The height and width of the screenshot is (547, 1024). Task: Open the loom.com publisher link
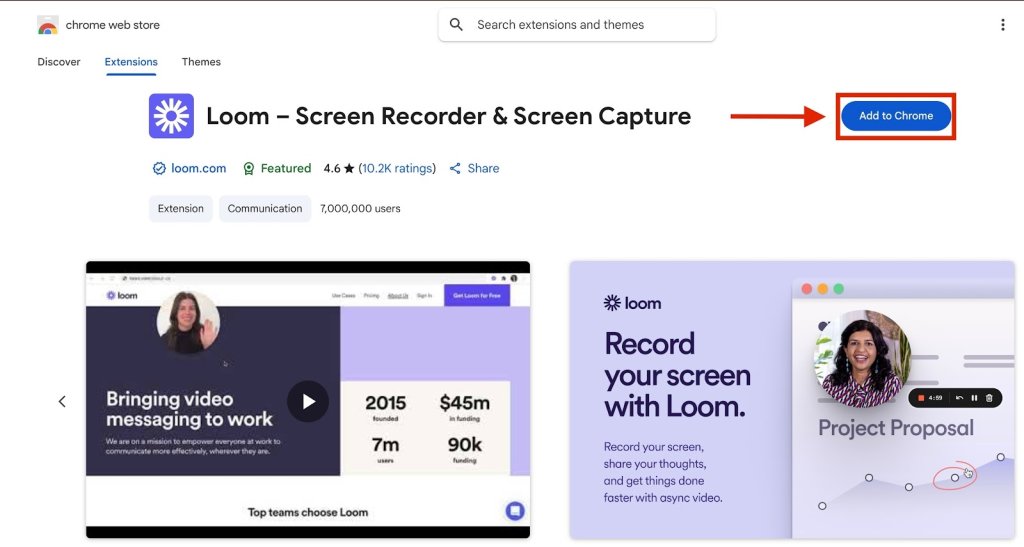click(199, 168)
